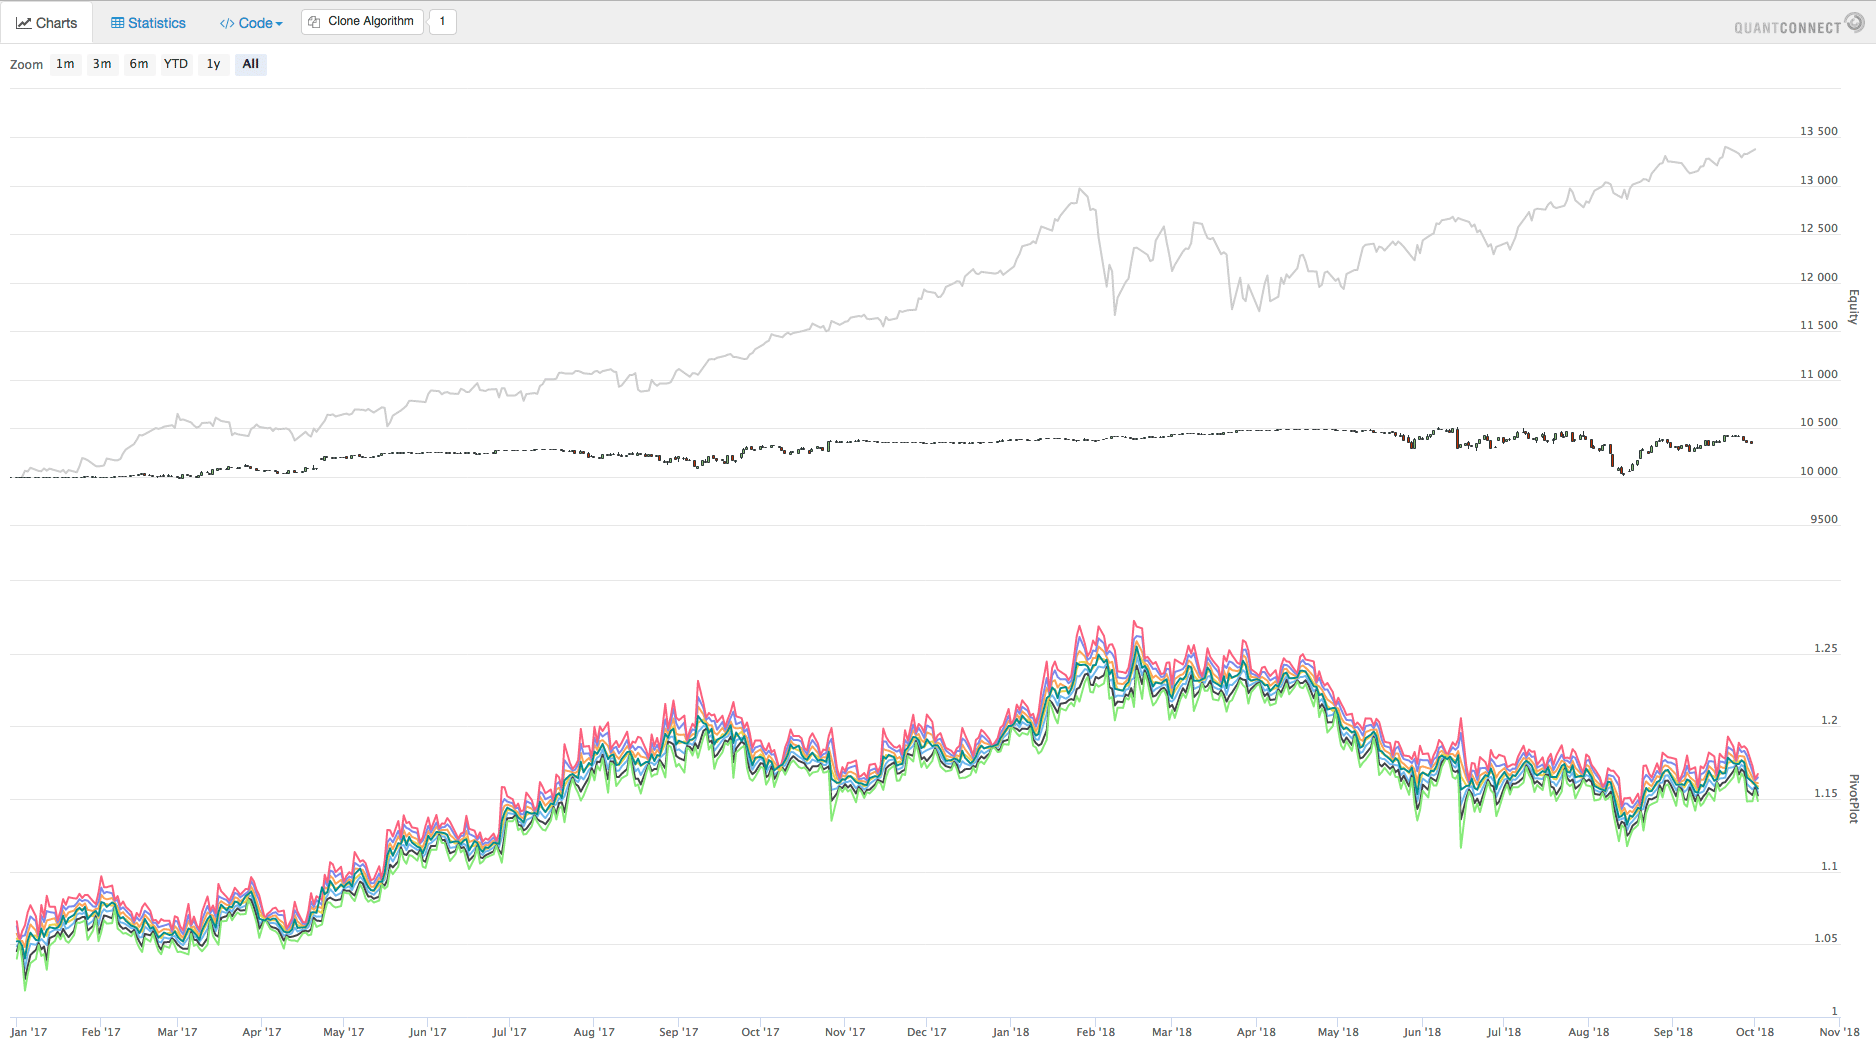
Task: Click the 1.05 PivotPlot axis value
Action: (x=1825, y=938)
